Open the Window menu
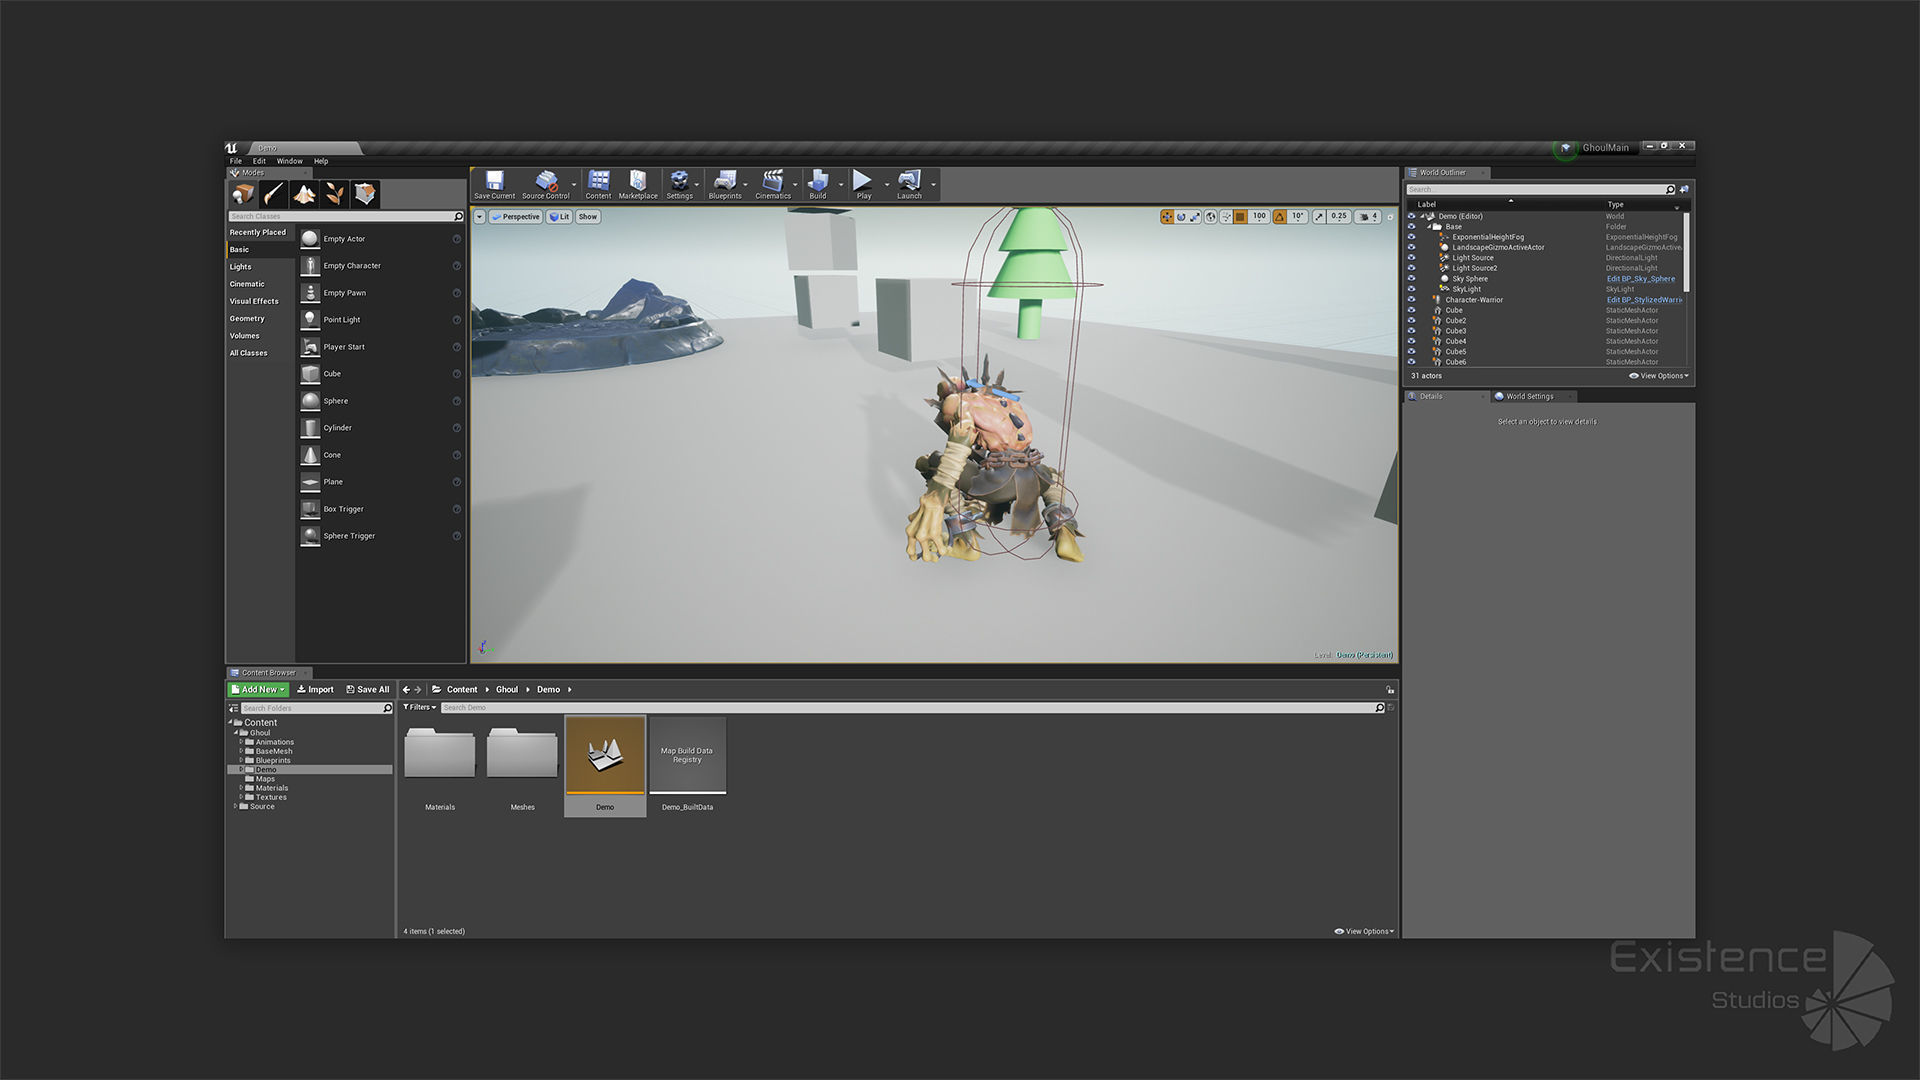Screen dimensions: 1920x1080 (x=289, y=161)
